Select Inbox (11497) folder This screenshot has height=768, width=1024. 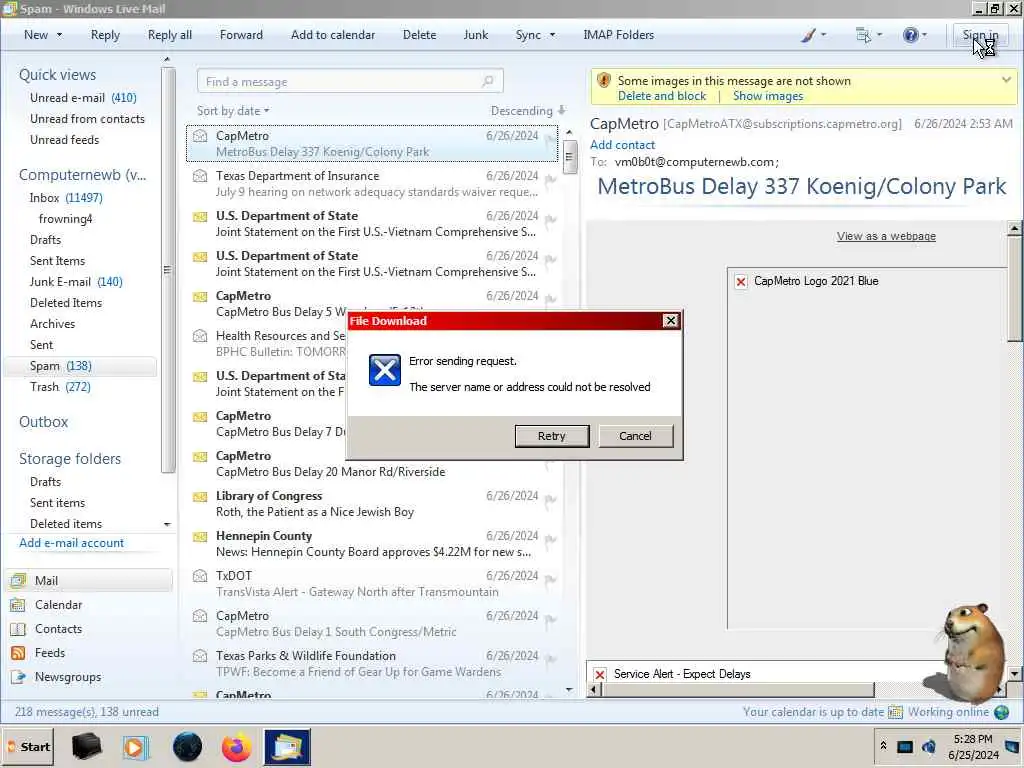66,198
